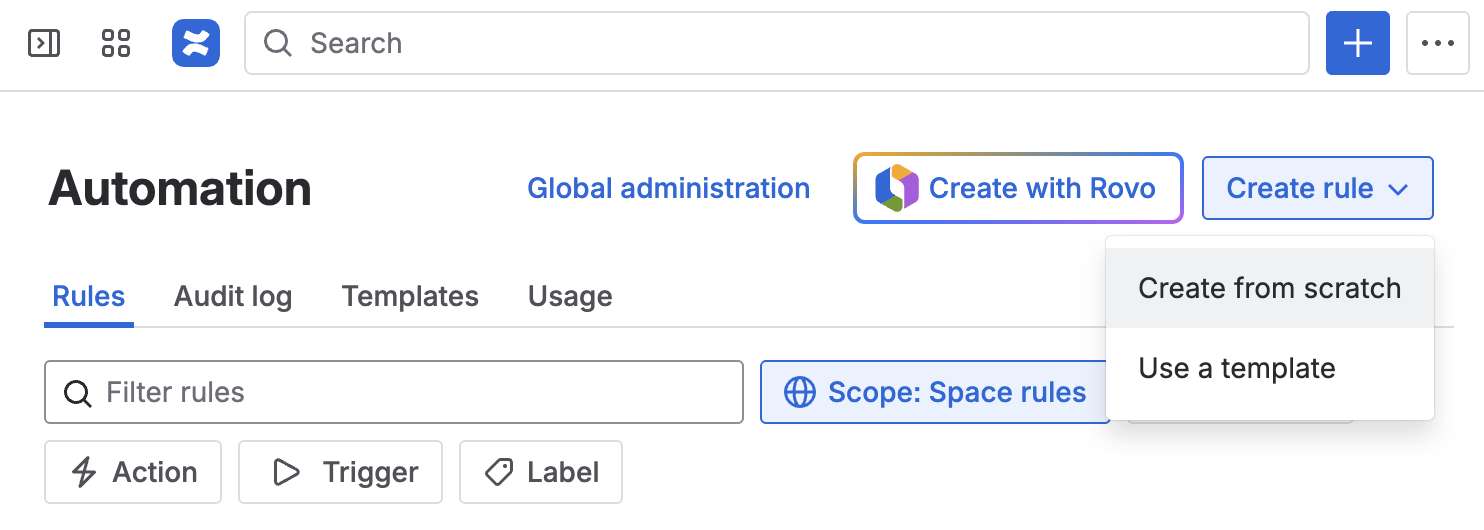Image resolution: width=1484 pixels, height=530 pixels.
Task: Choose Use a template menu option
Action: (1236, 368)
